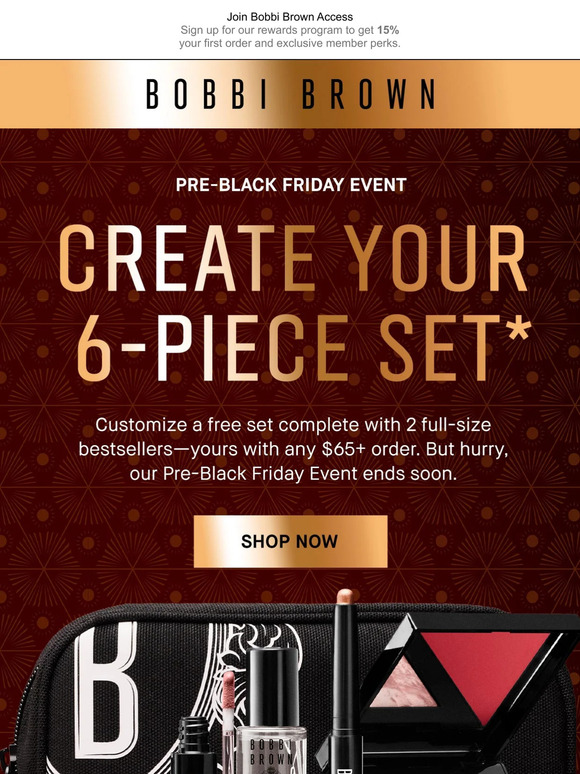Select the shimmer eyeshadow stick image
Image resolution: width=580 pixels, height=774 pixels.
click(x=344, y=681)
